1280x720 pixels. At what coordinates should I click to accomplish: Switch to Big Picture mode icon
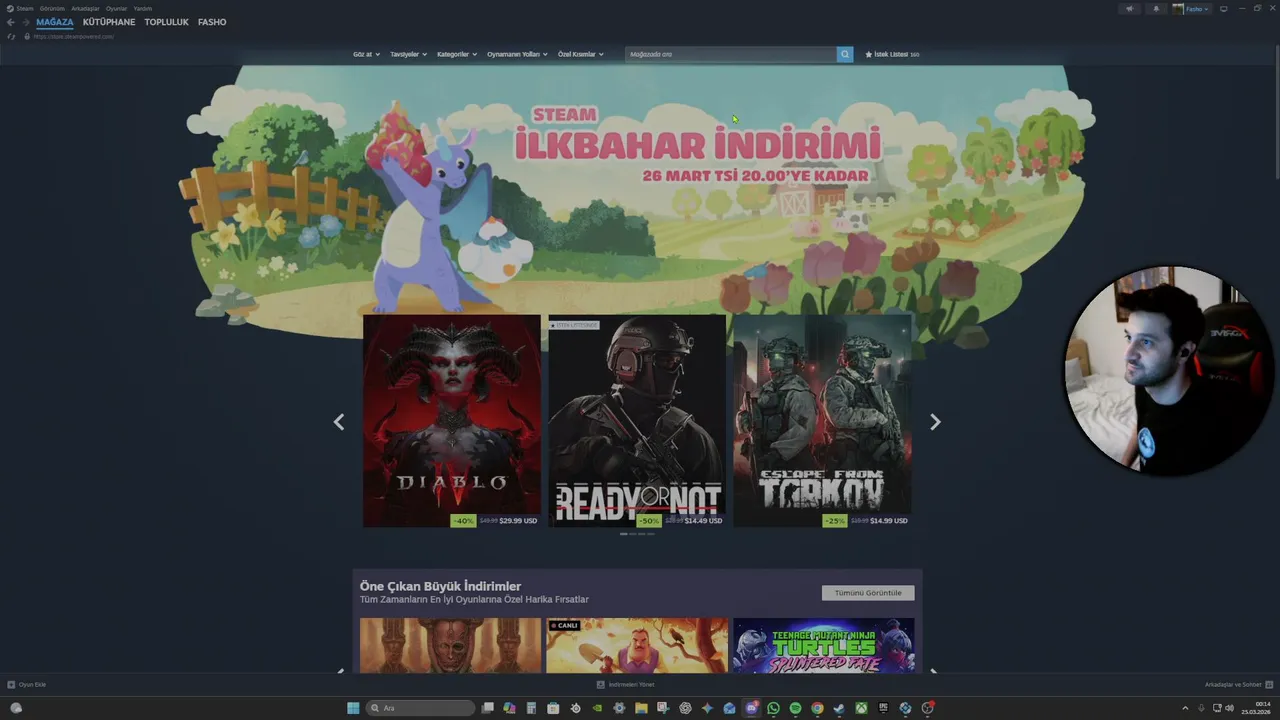(x=1223, y=9)
